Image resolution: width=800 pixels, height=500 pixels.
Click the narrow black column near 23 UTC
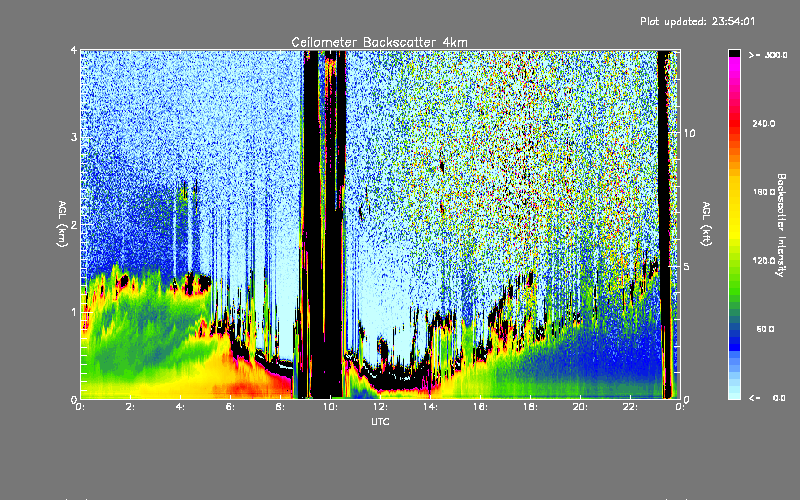[664, 224]
